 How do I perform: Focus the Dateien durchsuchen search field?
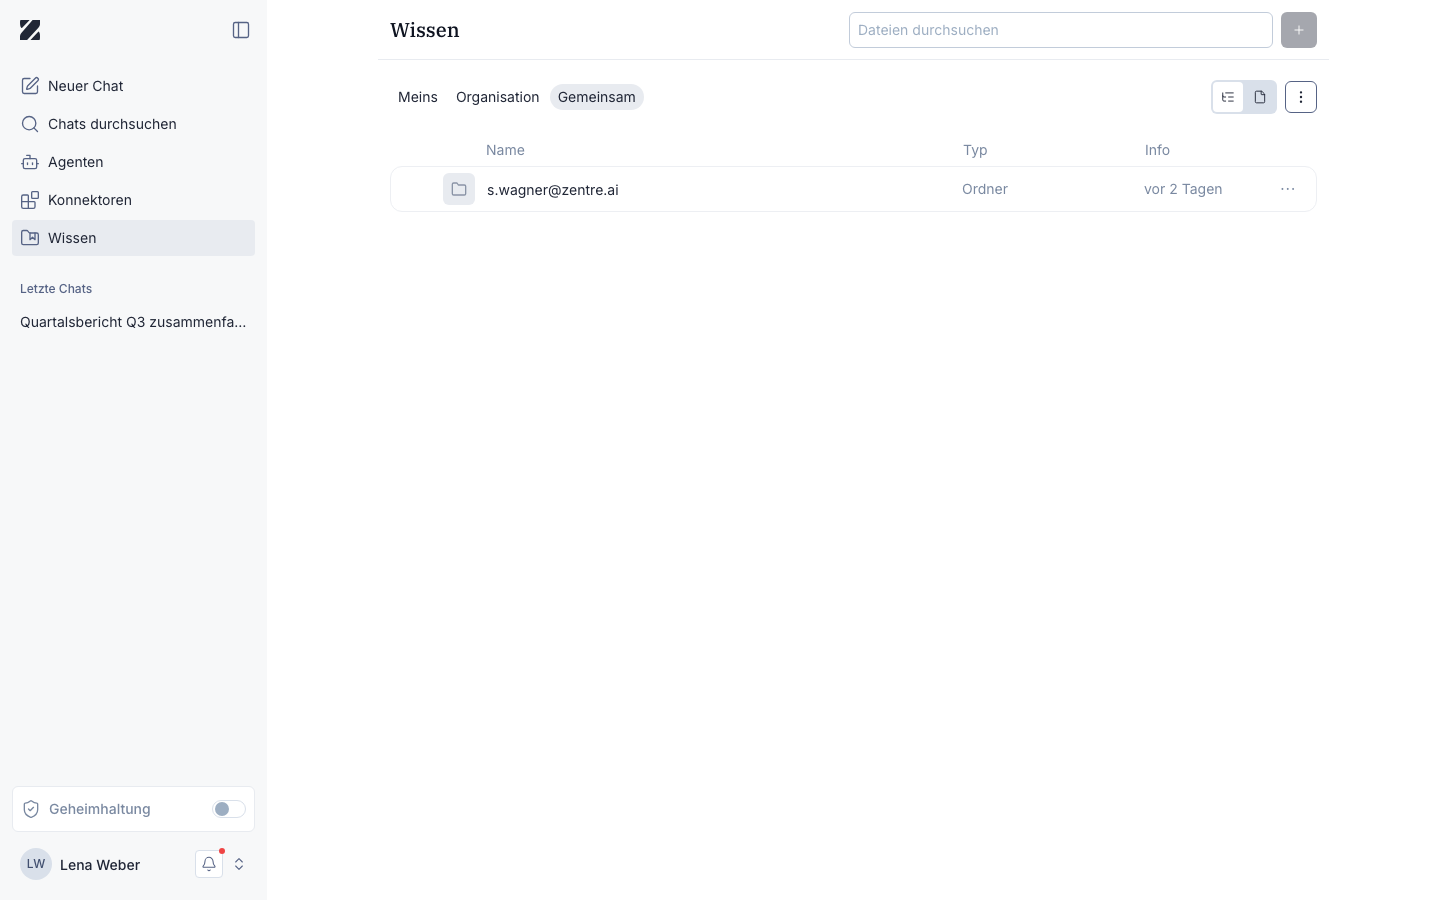coord(1061,30)
